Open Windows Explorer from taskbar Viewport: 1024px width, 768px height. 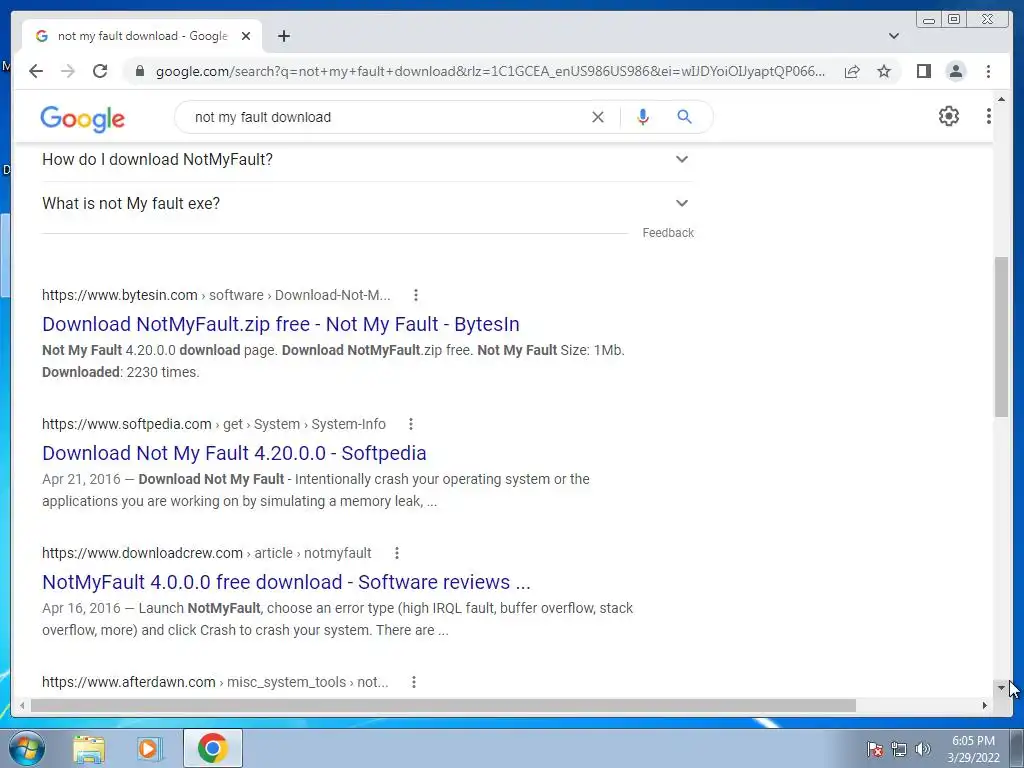point(89,748)
